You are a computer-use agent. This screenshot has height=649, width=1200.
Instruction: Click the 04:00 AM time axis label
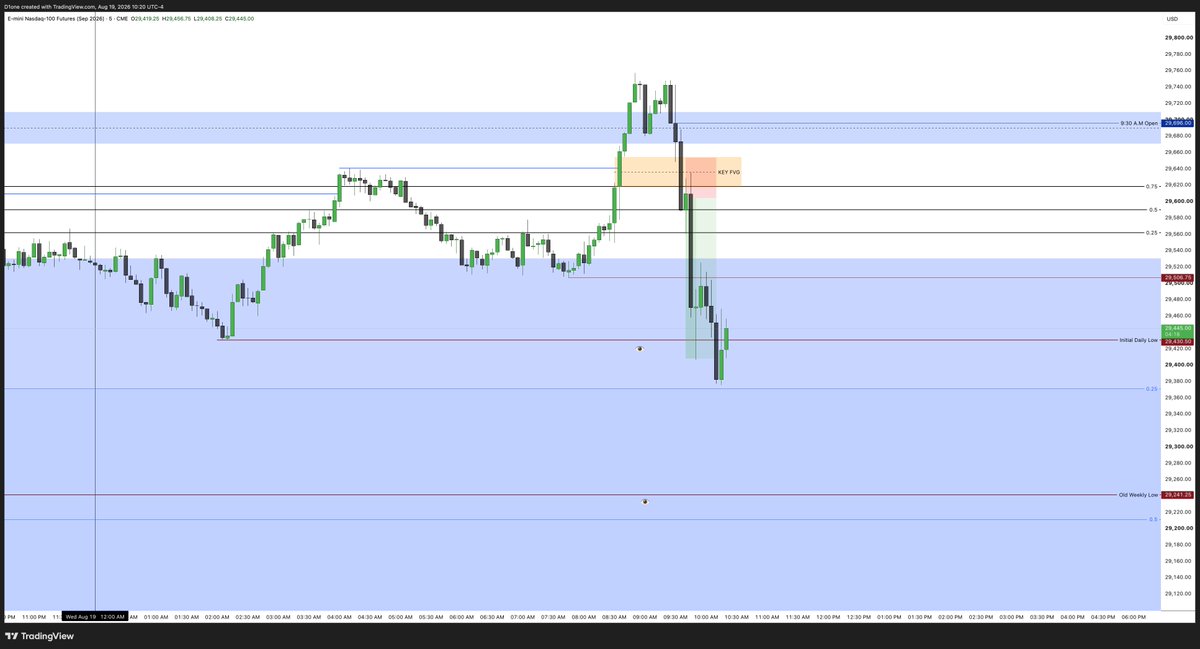click(x=339, y=617)
